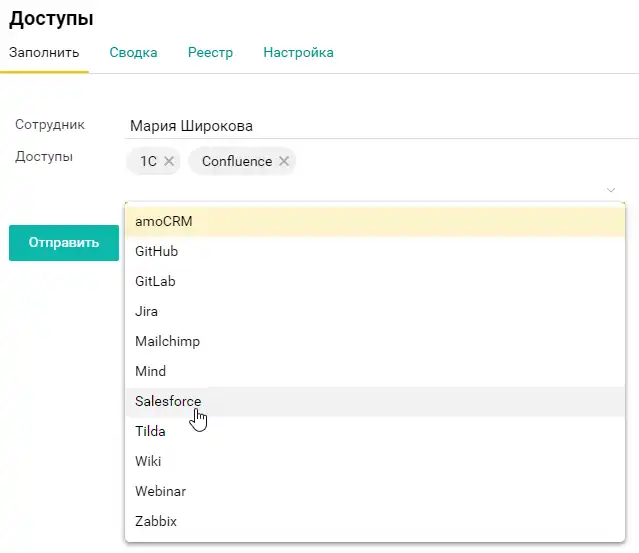Remove the Confluence access tag
Screen dimensions: 639x553
tap(284, 161)
